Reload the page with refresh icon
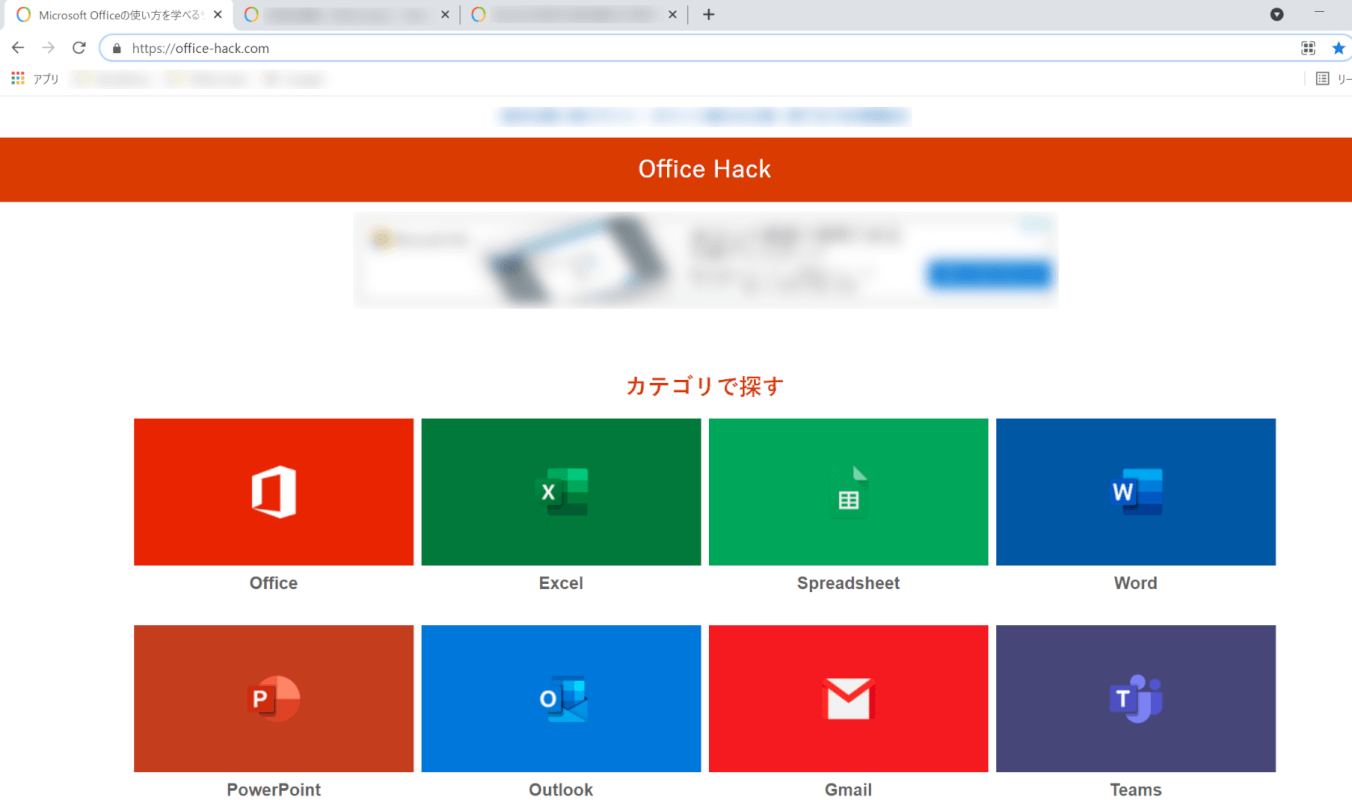 point(79,48)
